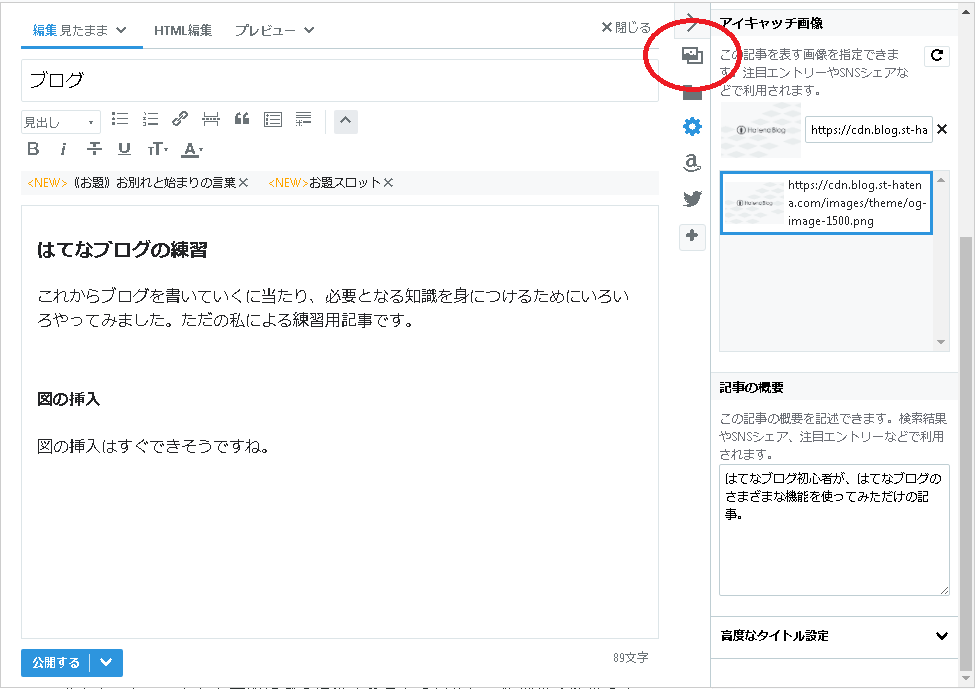This screenshot has width=975, height=689.
Task: Add more editing tools with the plus icon
Action: pos(692,237)
